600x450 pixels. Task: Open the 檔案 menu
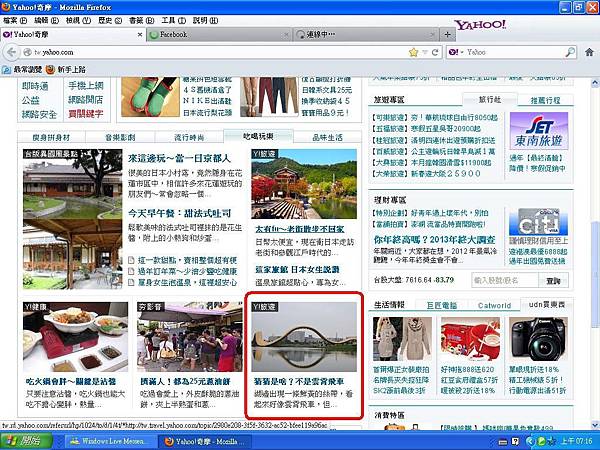coord(15,21)
